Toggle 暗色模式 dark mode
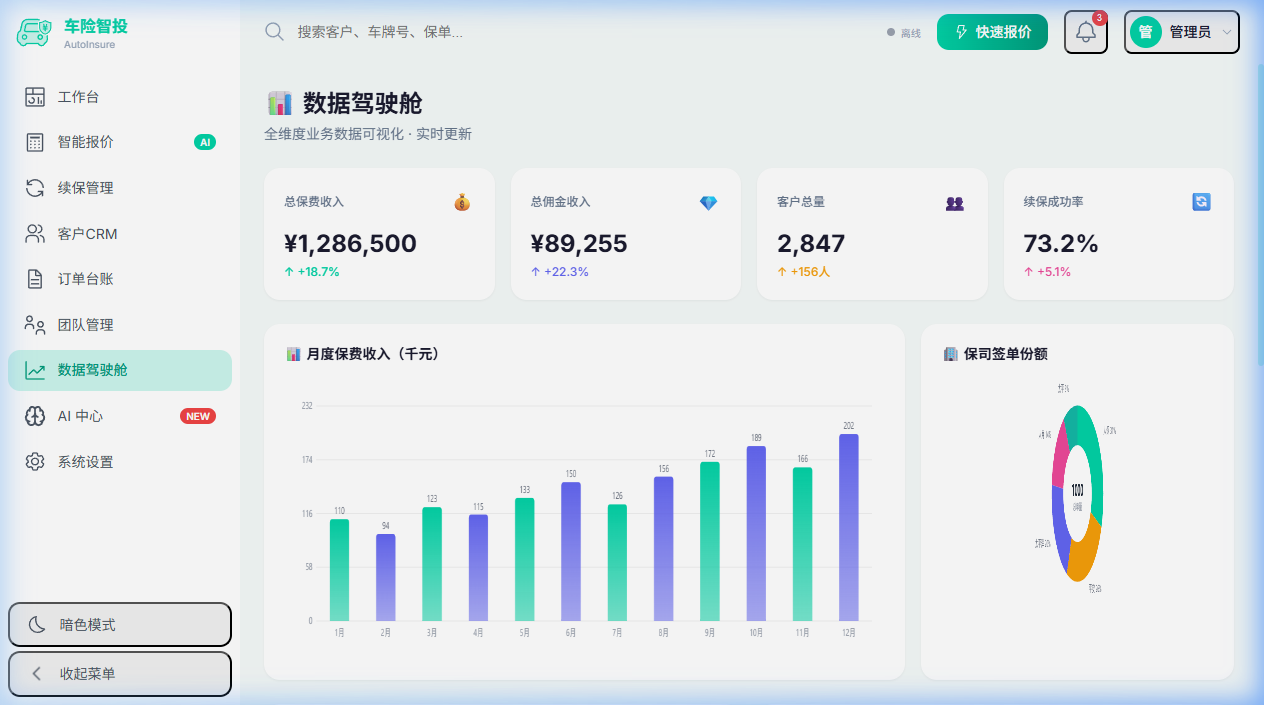 [x=119, y=624]
